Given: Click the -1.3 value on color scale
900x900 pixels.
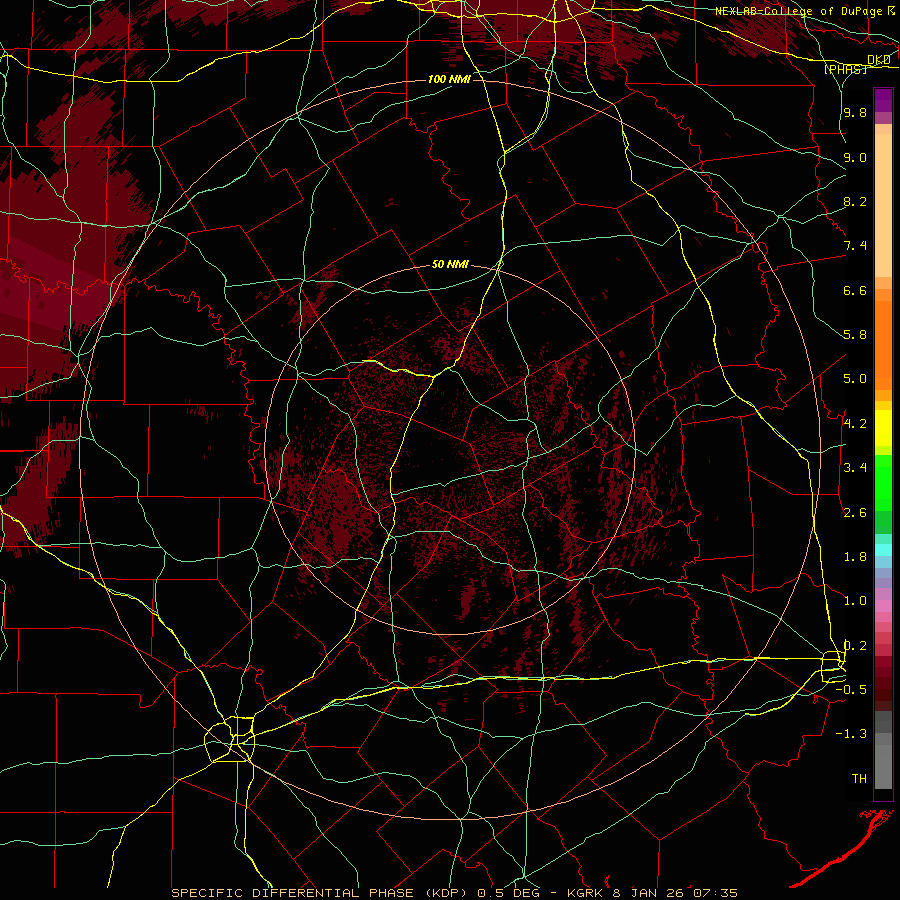Looking at the screenshot, I should (x=851, y=735).
